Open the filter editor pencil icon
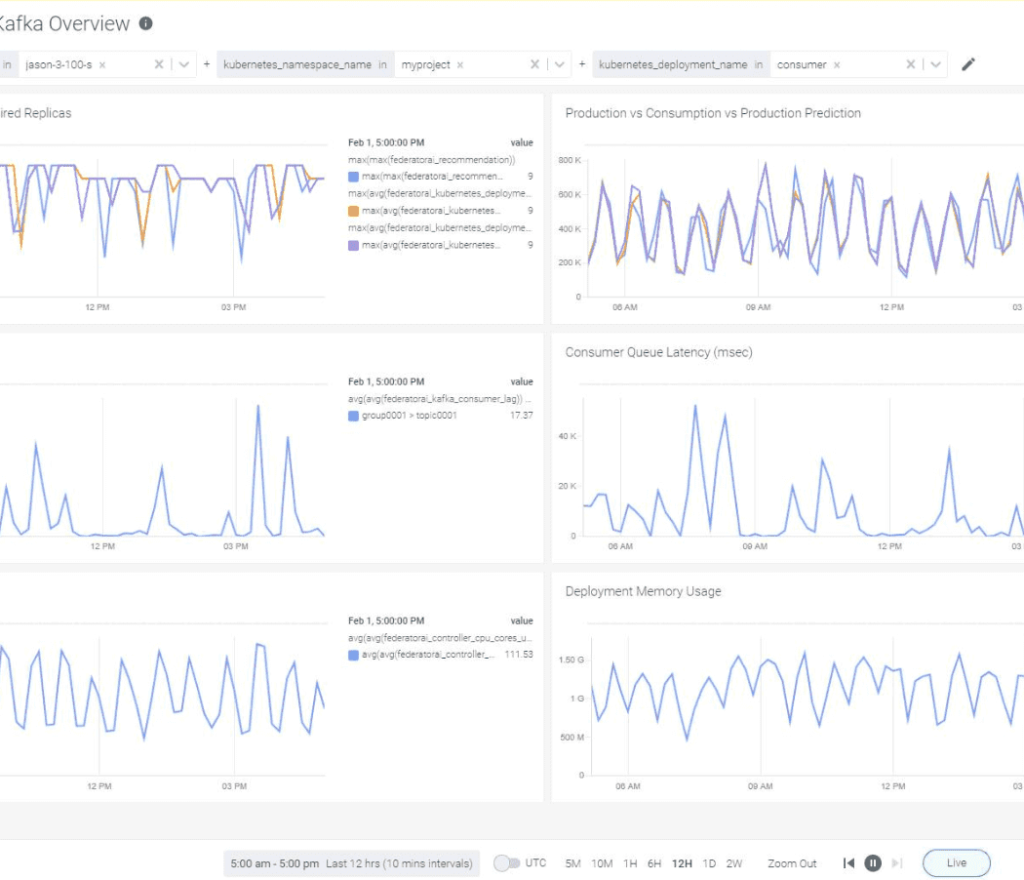Screen dimensions: 1024x880 (x=968, y=63)
